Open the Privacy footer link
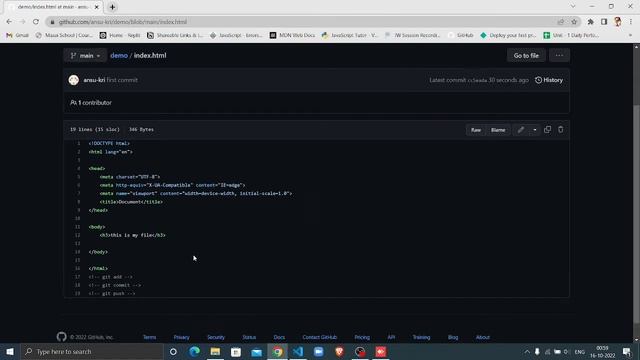640x360 pixels. pyautogui.click(x=182, y=337)
